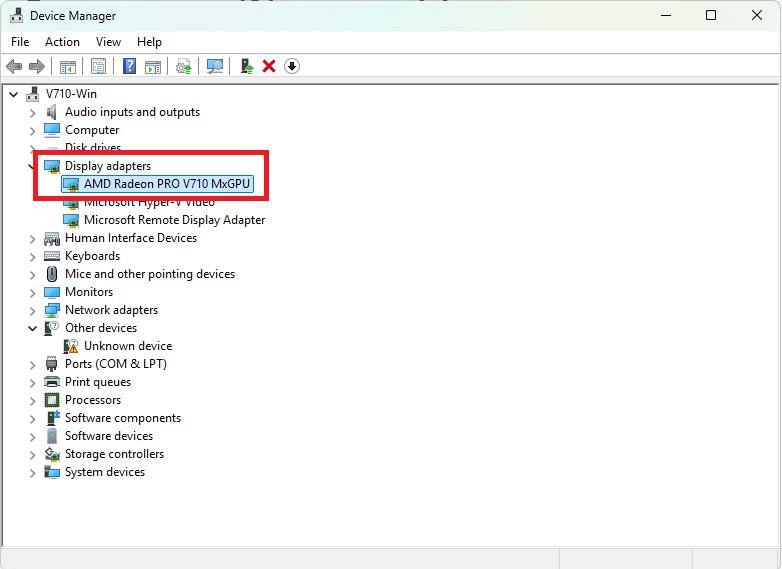782x569 pixels.
Task: Click the Print queues printer icon
Action: [52, 382]
